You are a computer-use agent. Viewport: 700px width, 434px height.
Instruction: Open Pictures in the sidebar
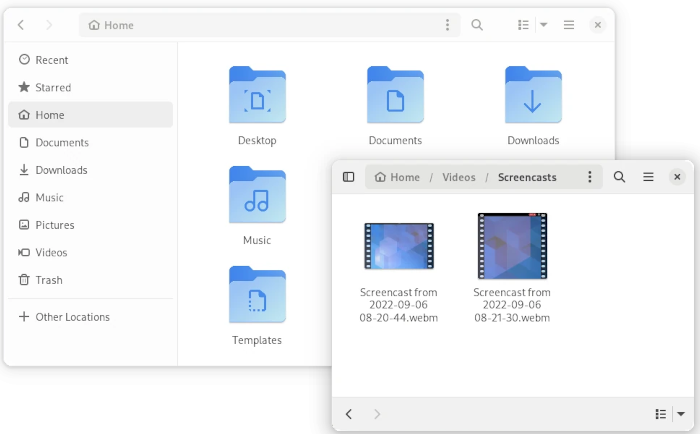click(90, 225)
